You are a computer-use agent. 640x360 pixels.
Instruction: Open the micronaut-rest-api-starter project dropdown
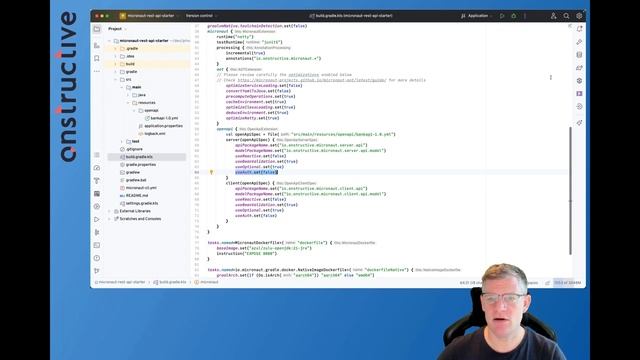tap(150, 16)
